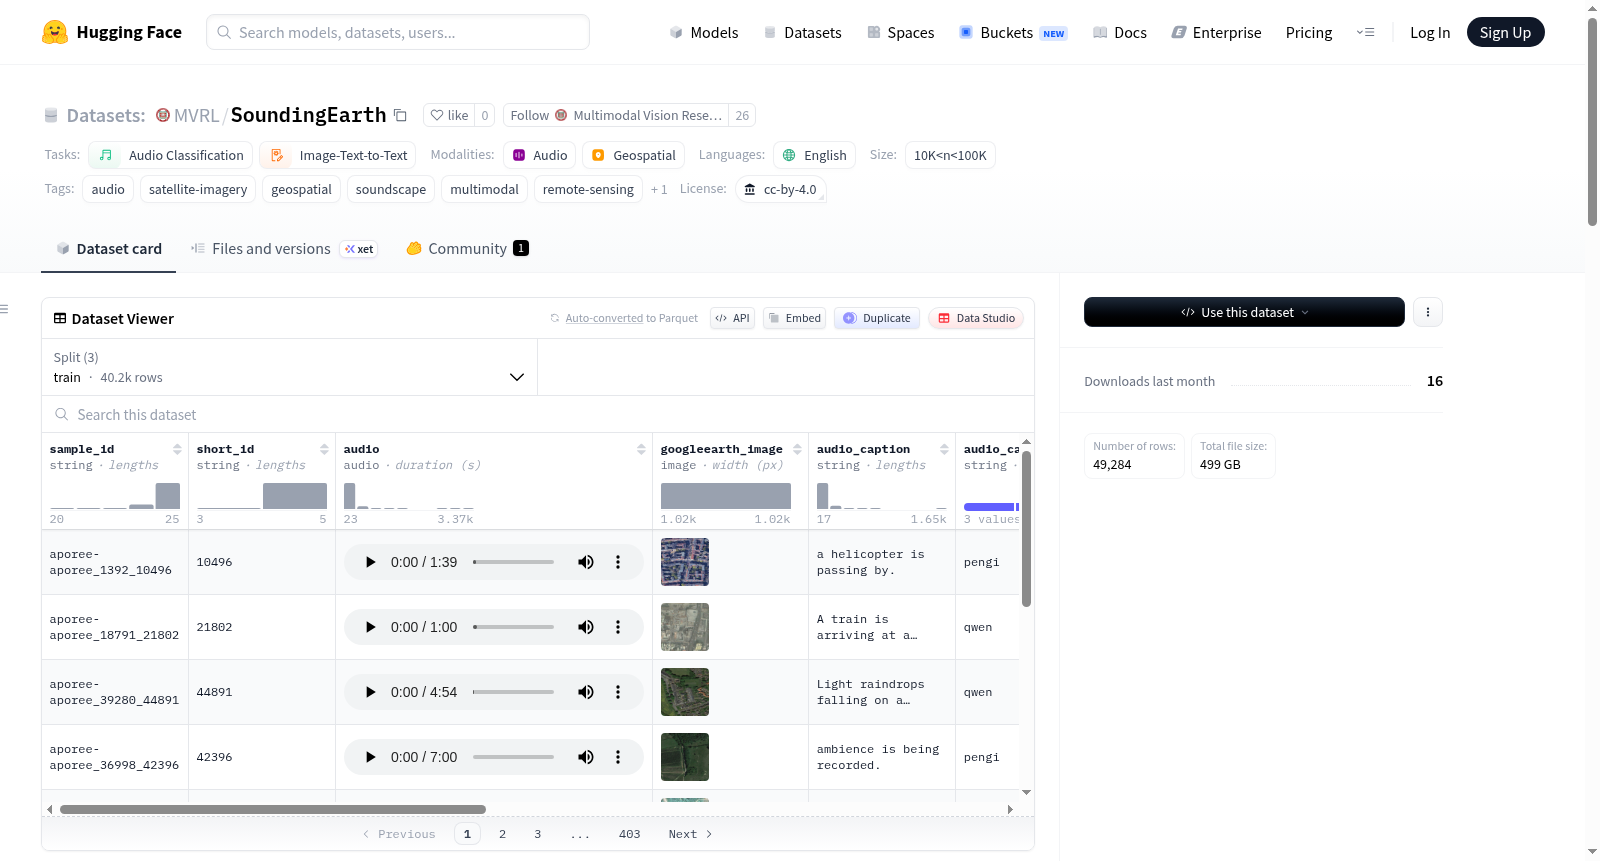Open more options for the 1:39 audio

pyautogui.click(x=618, y=562)
